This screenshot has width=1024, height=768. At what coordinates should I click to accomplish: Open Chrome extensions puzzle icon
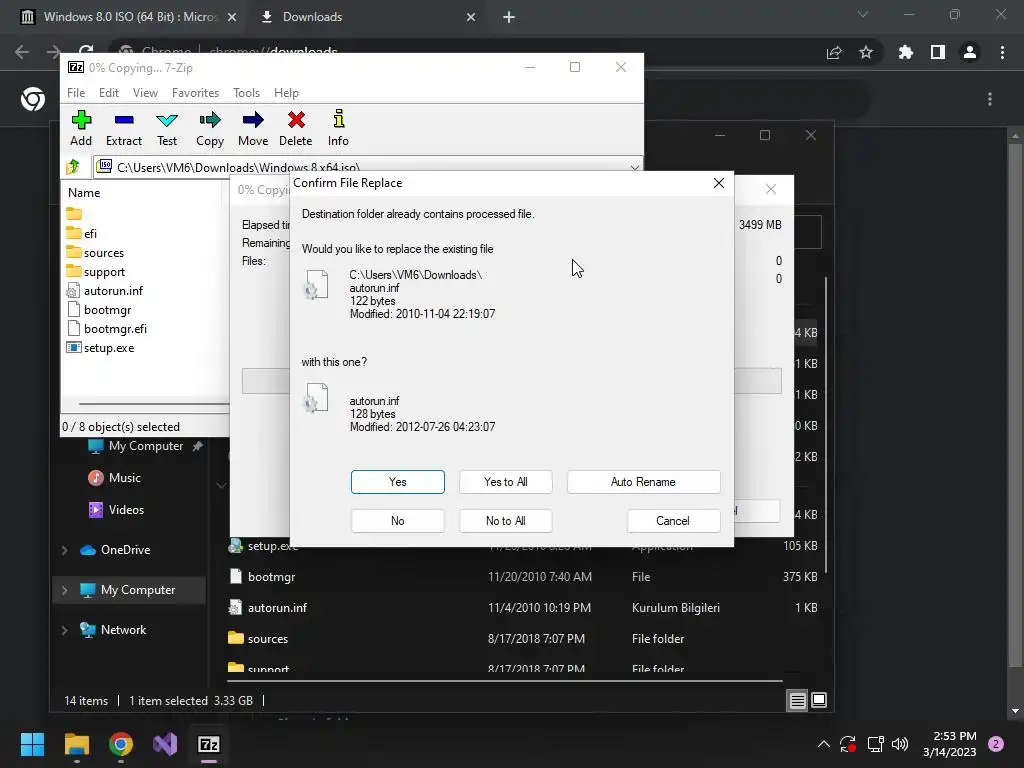[906, 52]
